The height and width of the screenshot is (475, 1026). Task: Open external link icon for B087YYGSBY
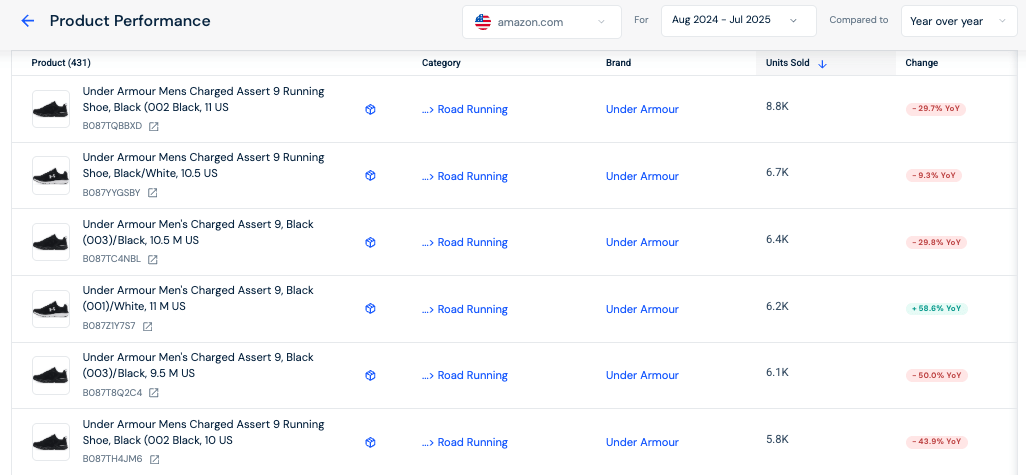tap(152, 193)
